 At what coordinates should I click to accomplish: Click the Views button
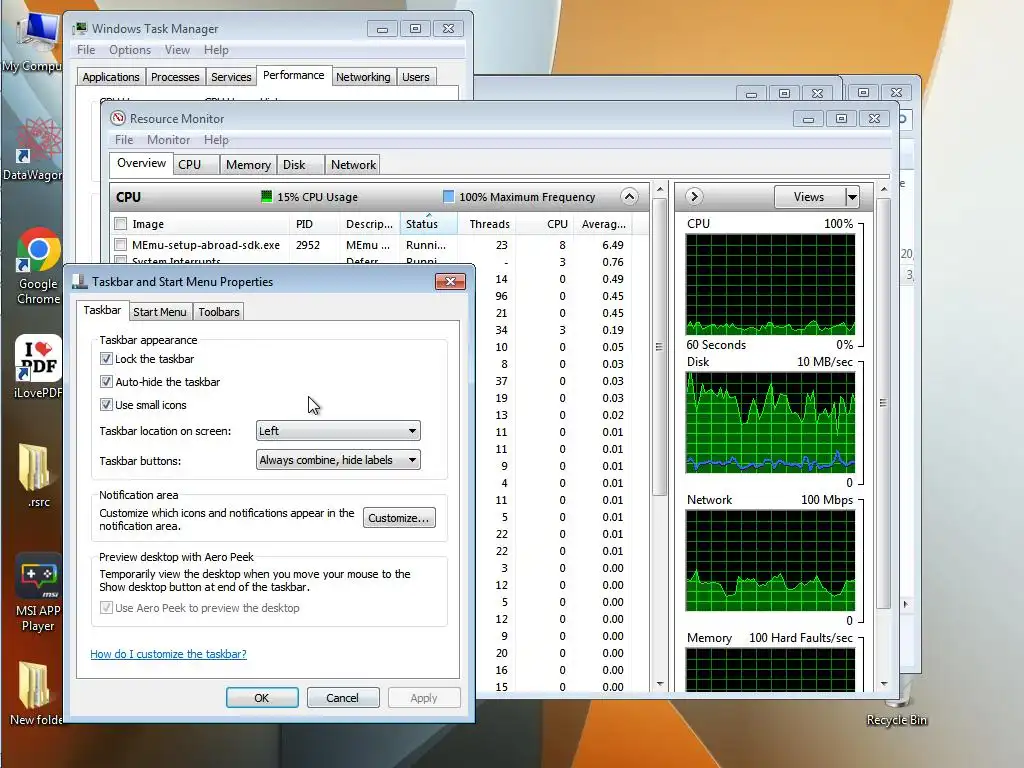809,197
